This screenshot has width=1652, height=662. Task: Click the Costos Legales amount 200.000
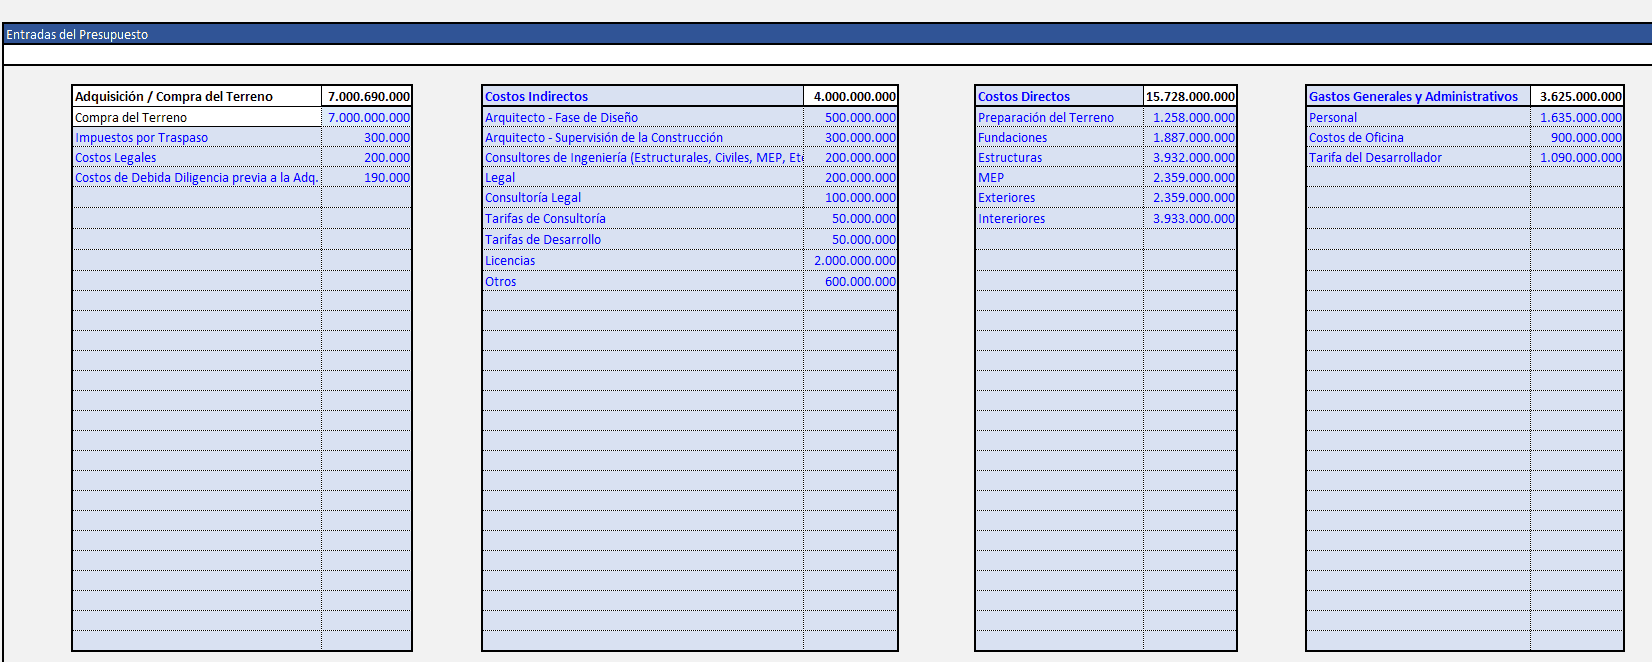click(367, 157)
